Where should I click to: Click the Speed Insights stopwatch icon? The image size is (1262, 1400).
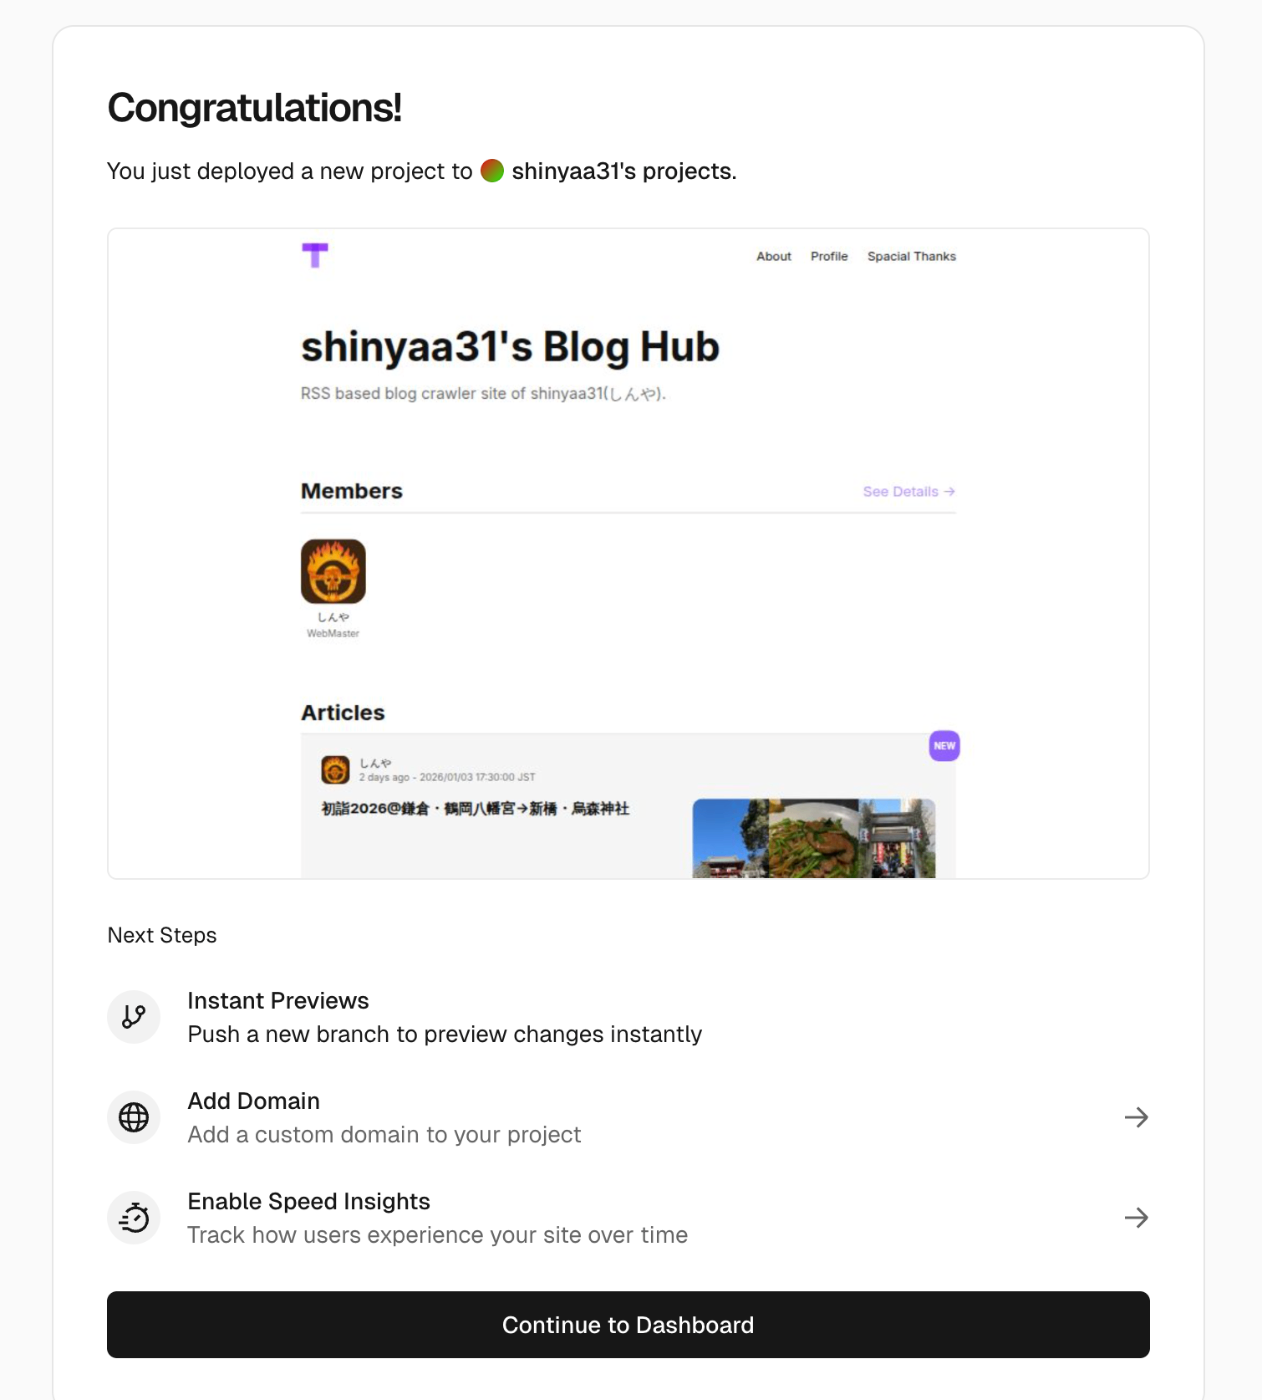coord(134,1218)
